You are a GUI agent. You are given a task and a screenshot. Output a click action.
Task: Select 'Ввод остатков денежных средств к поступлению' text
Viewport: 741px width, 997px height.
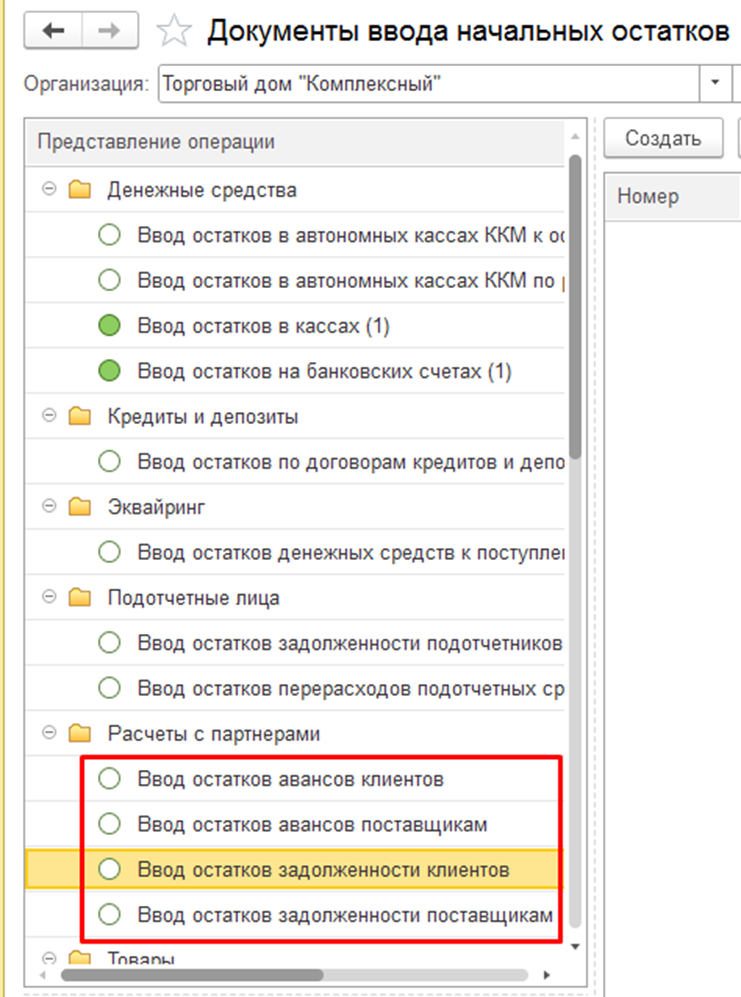click(x=351, y=553)
